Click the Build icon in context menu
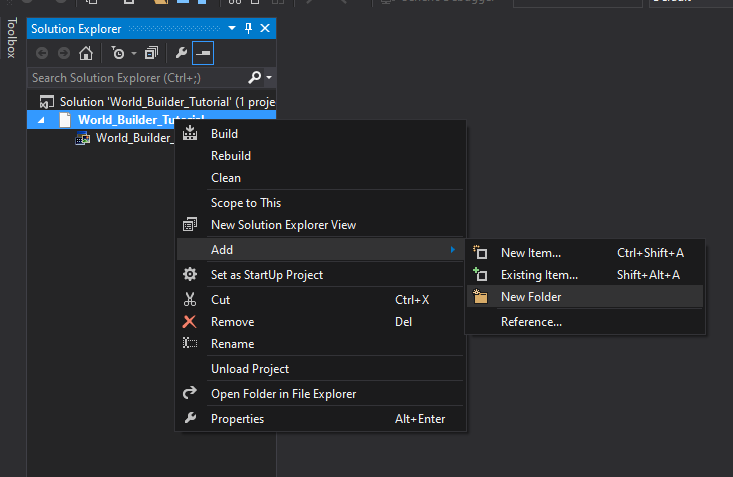Image resolution: width=733 pixels, height=477 pixels. coord(190,134)
